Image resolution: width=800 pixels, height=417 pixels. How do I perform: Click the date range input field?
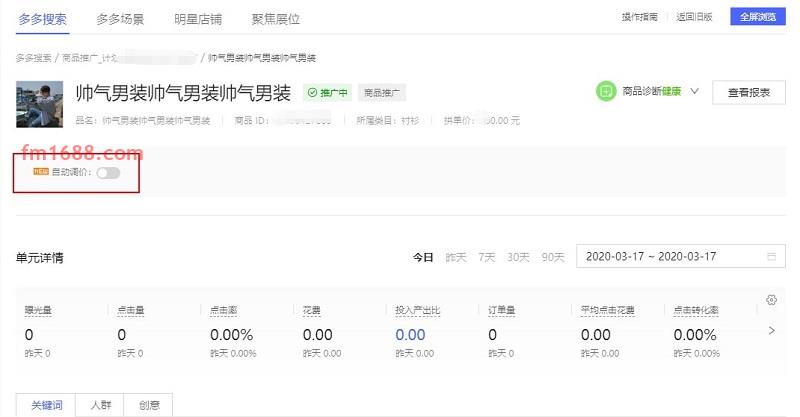point(681,256)
